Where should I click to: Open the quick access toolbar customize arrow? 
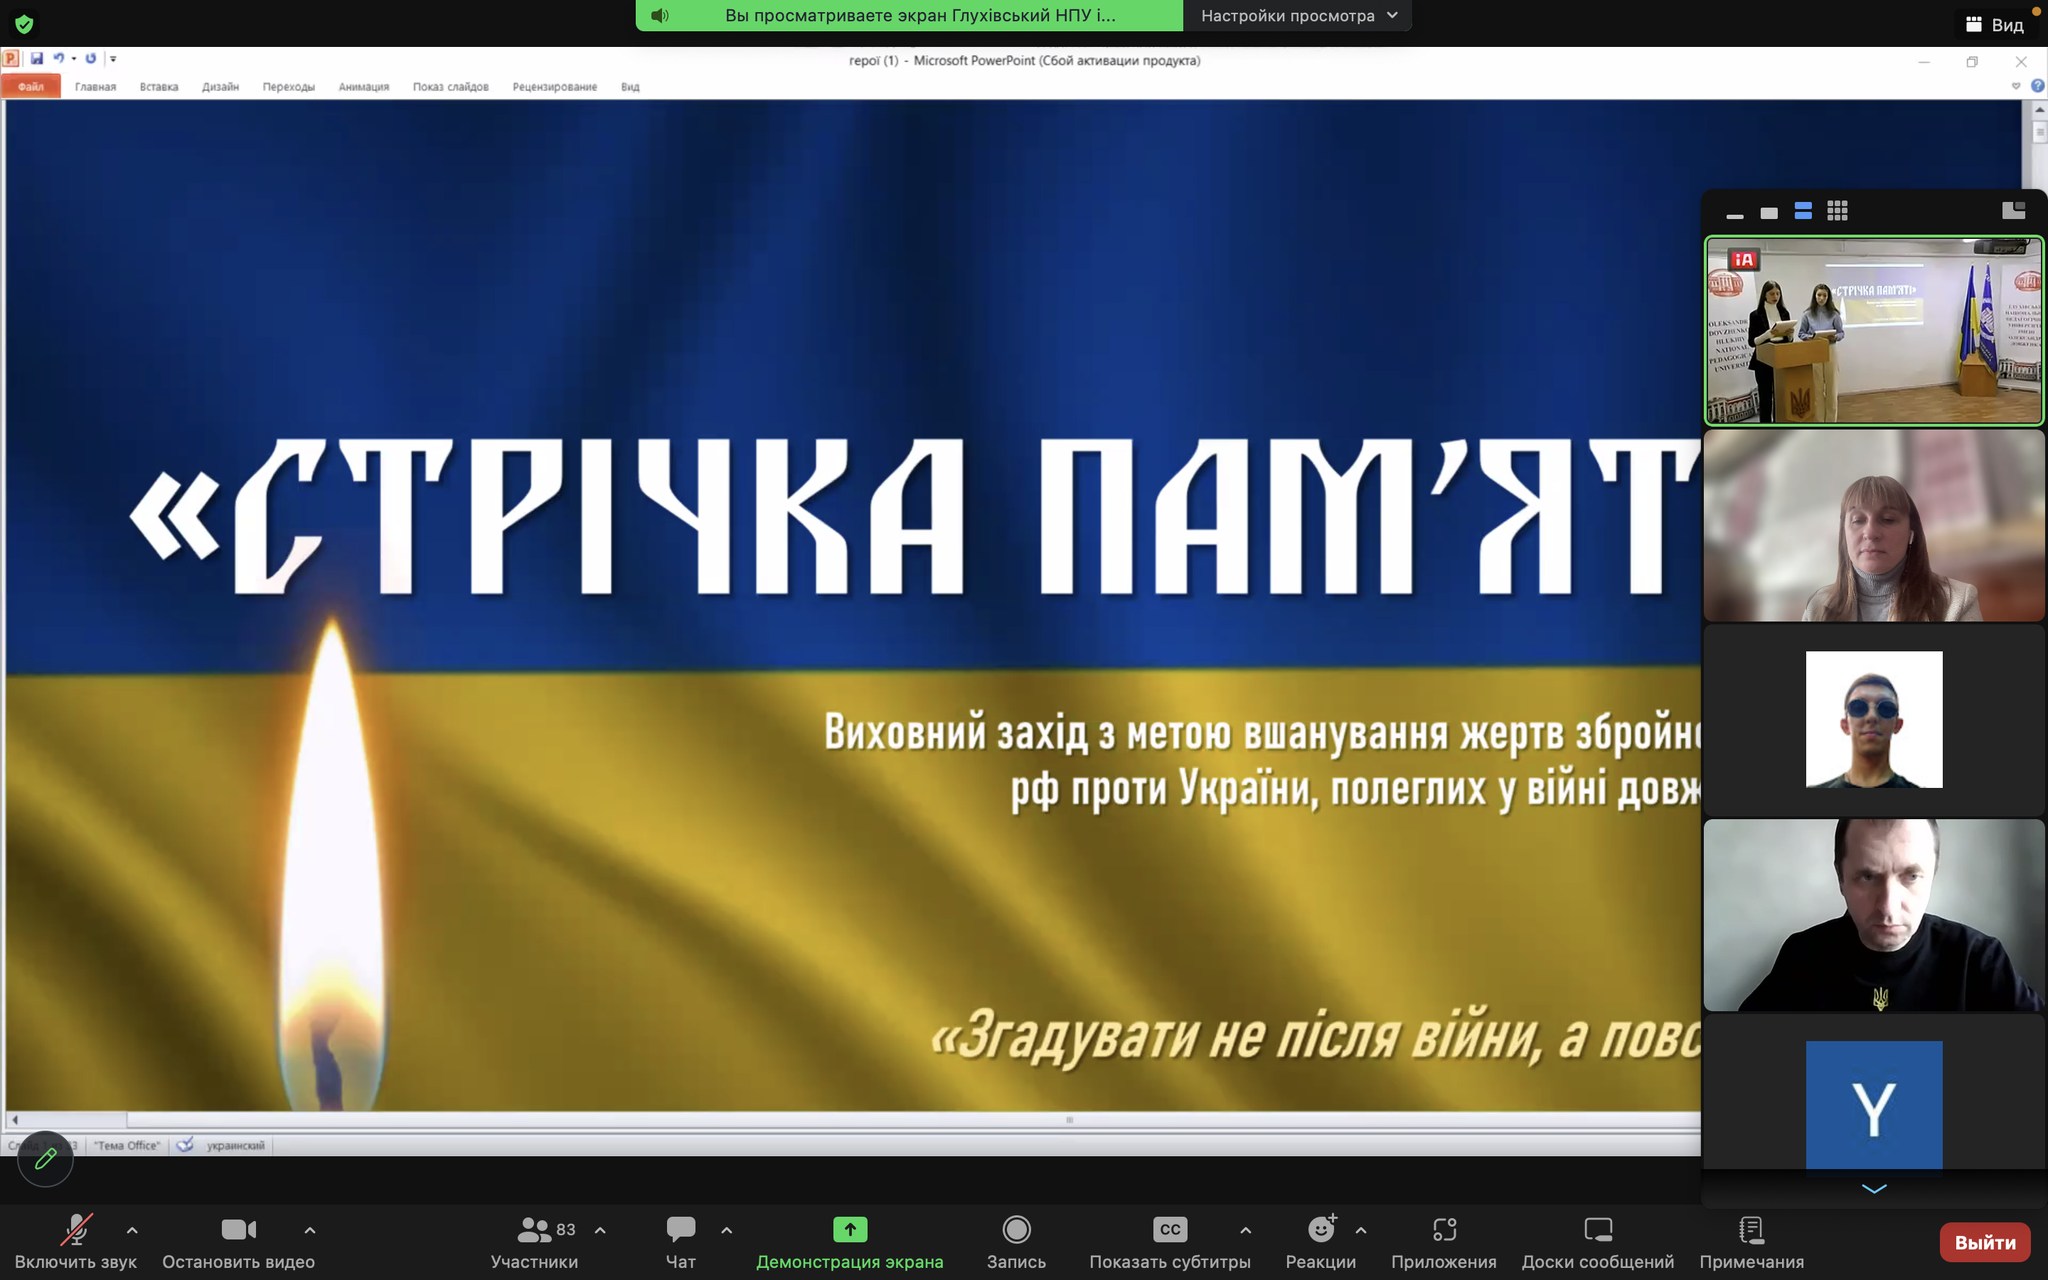point(113,60)
